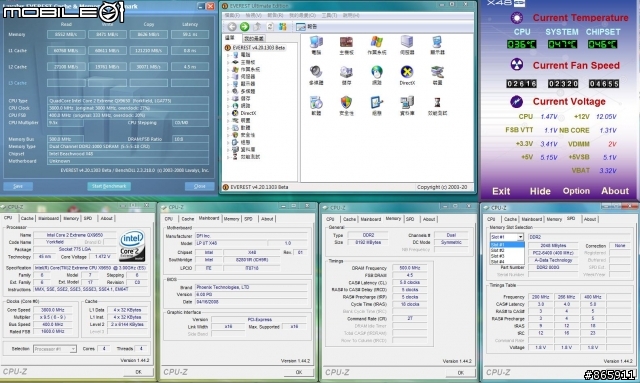Open the Devices icon next to DirectX
The height and width of the screenshot is (383, 640).
click(x=437, y=72)
